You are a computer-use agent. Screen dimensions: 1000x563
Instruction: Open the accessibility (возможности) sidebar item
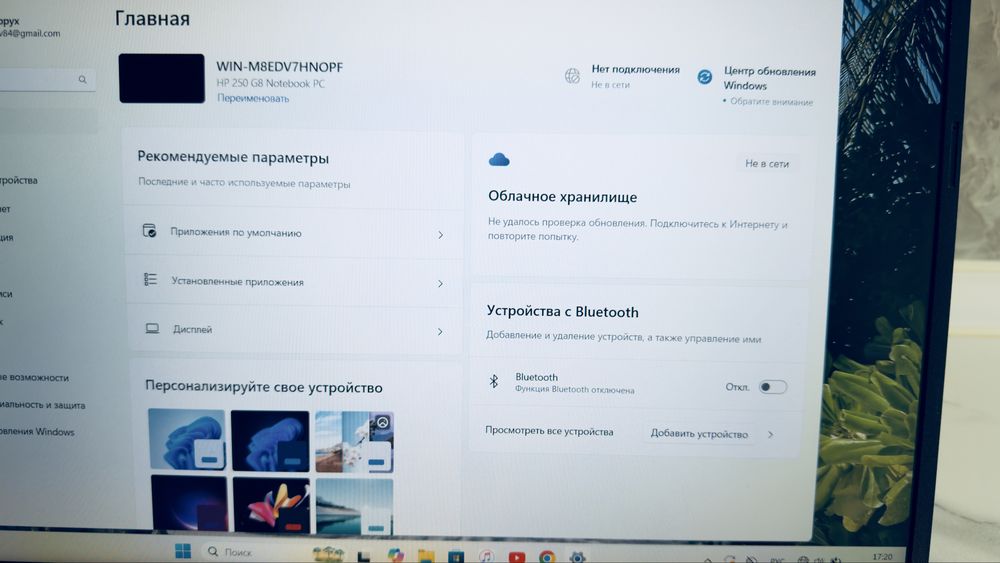point(34,377)
